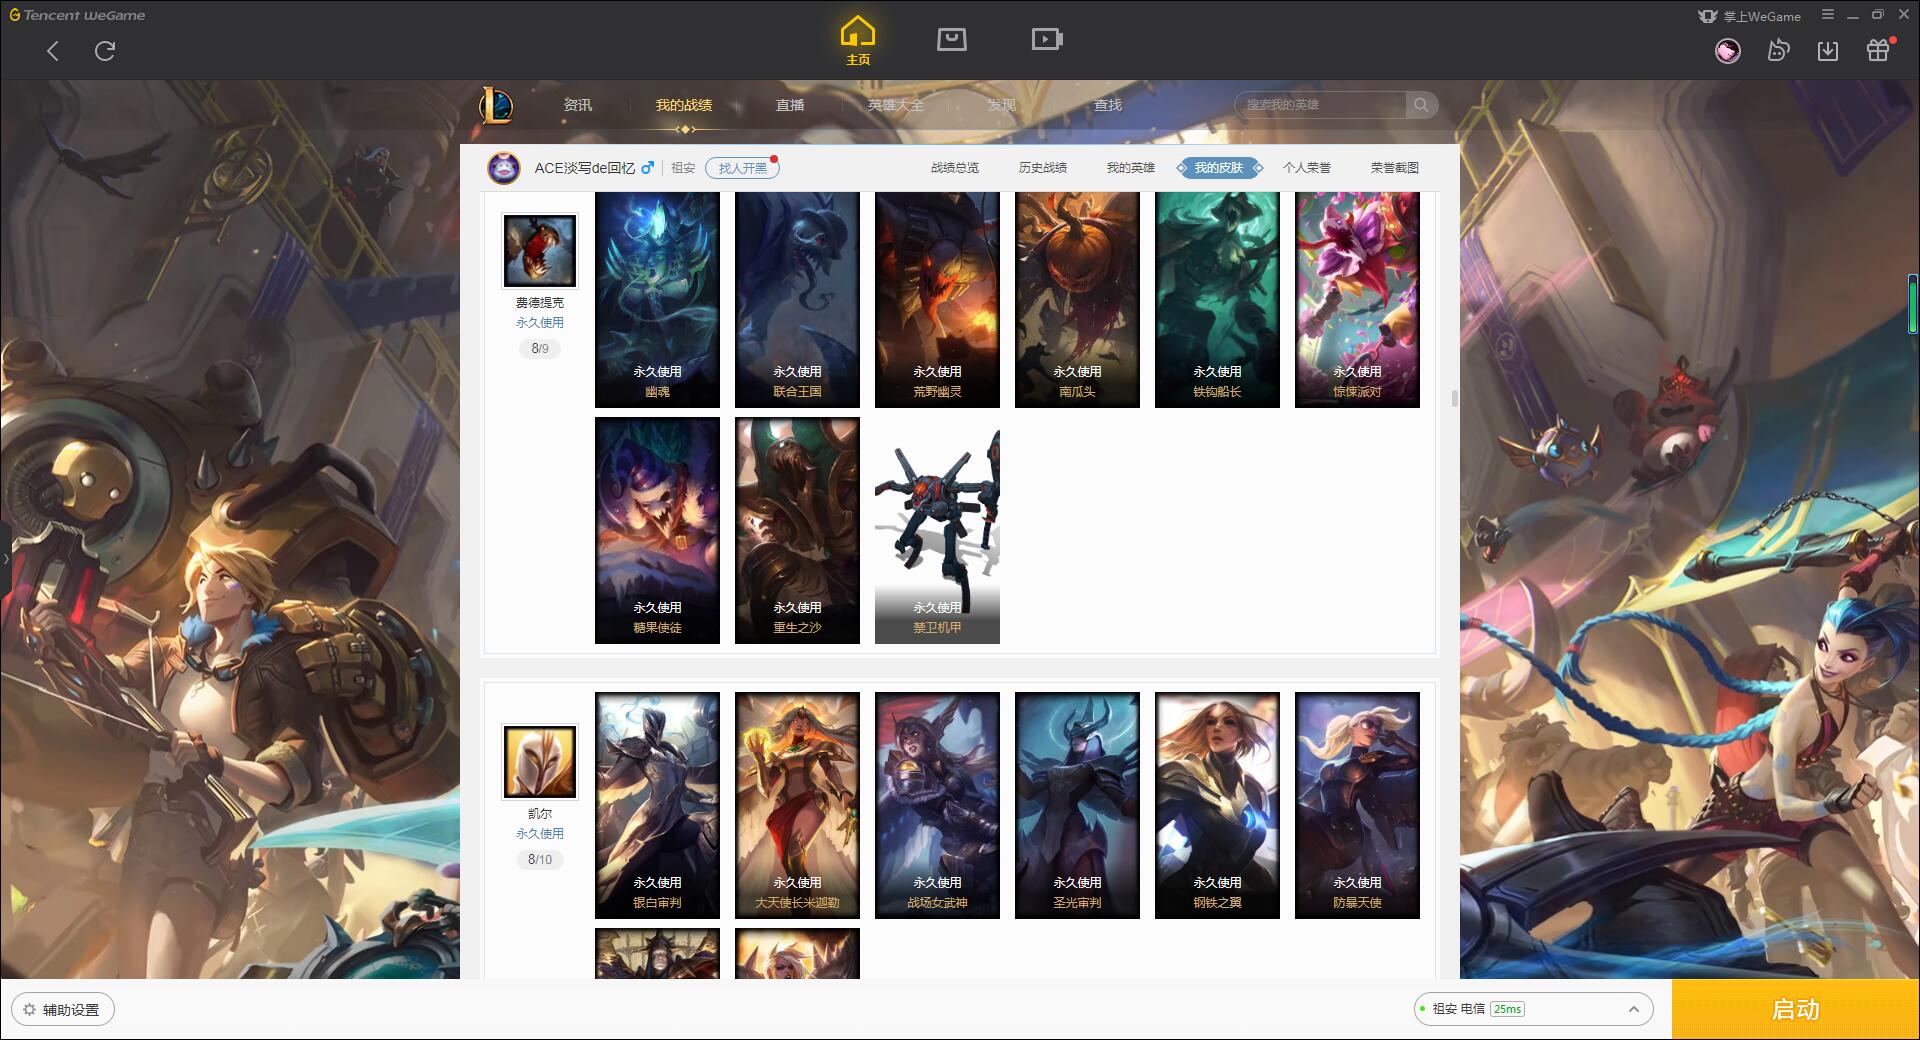Click the skins list scrollbar handle
Viewport: 1920px width, 1040px height.
tap(1454, 398)
